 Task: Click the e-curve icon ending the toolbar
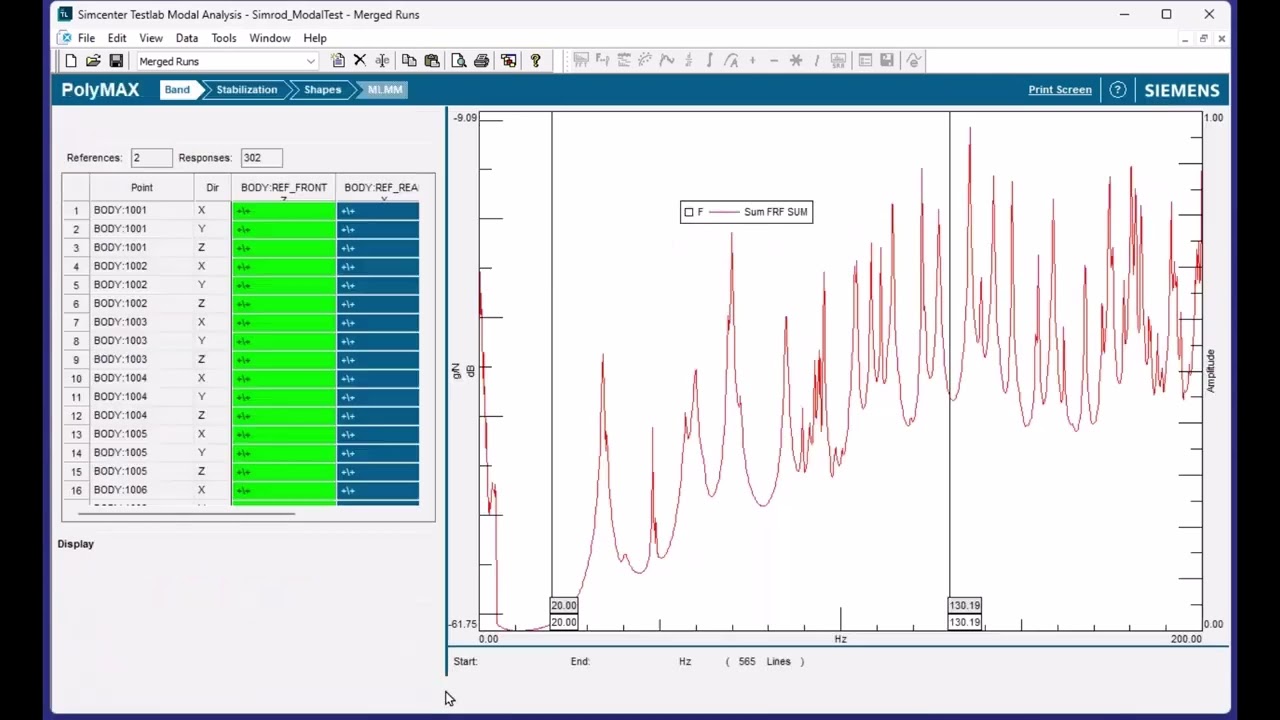point(913,61)
